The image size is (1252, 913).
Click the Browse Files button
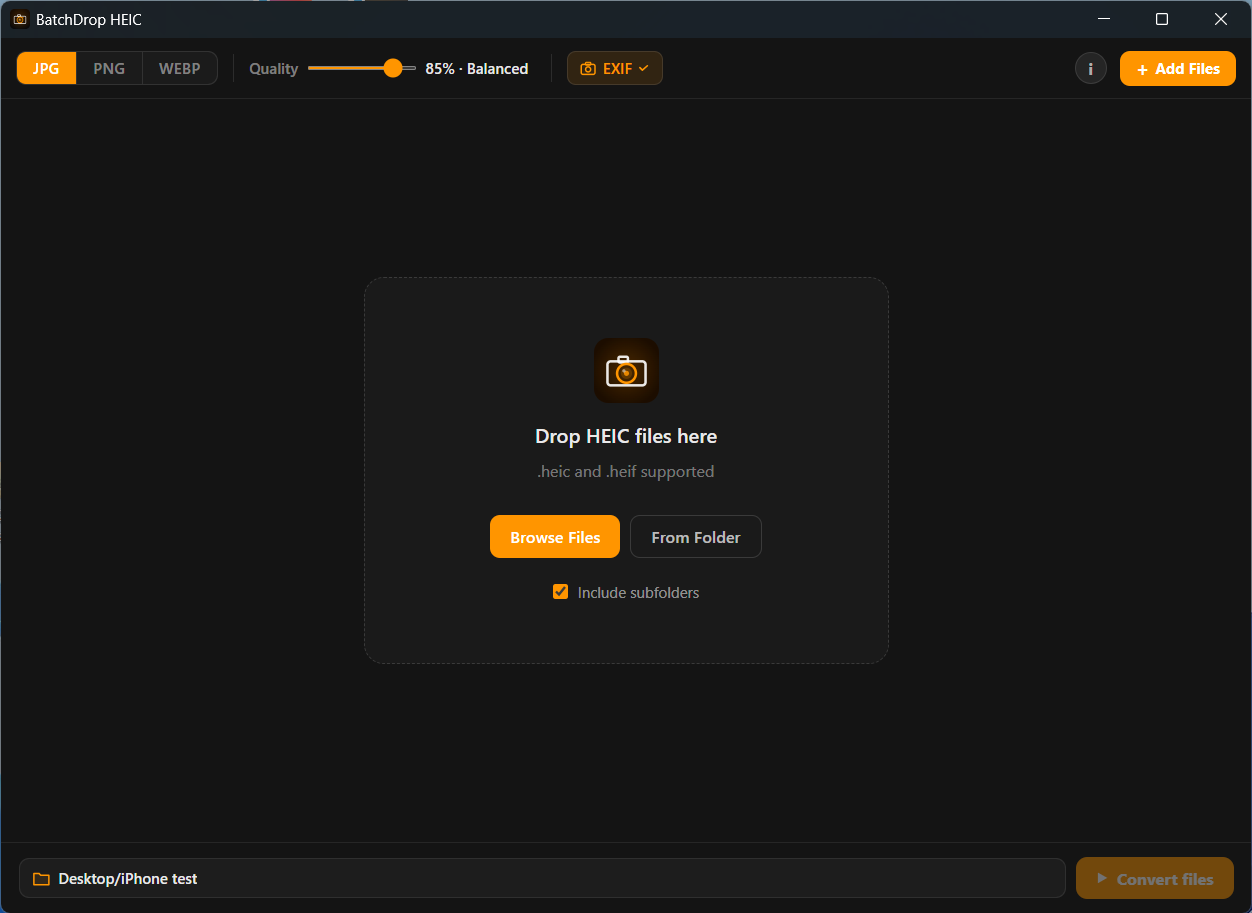[x=555, y=537]
